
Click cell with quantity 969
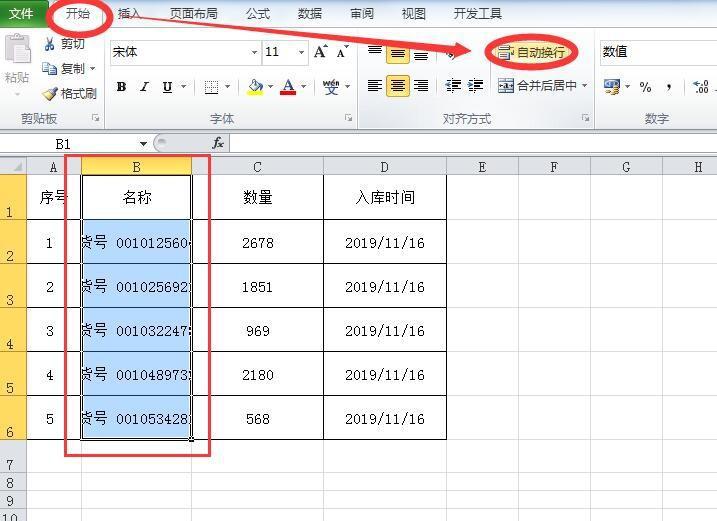[x=257, y=331]
